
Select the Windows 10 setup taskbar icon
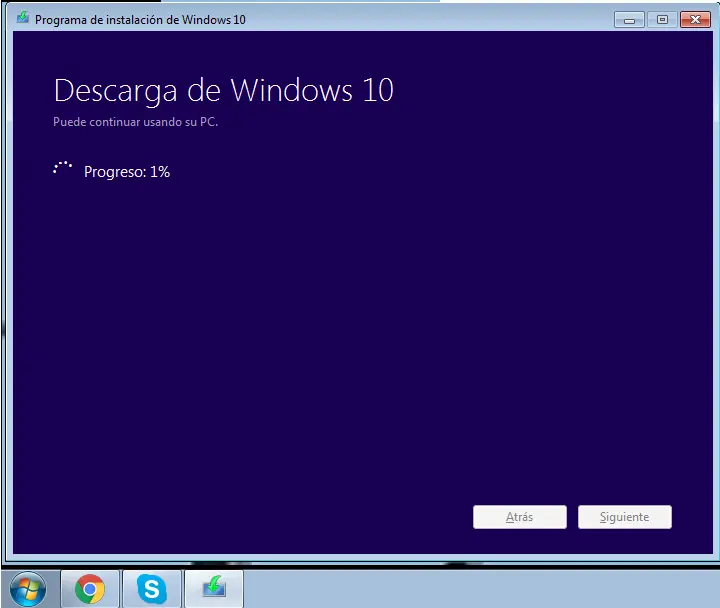click(214, 589)
